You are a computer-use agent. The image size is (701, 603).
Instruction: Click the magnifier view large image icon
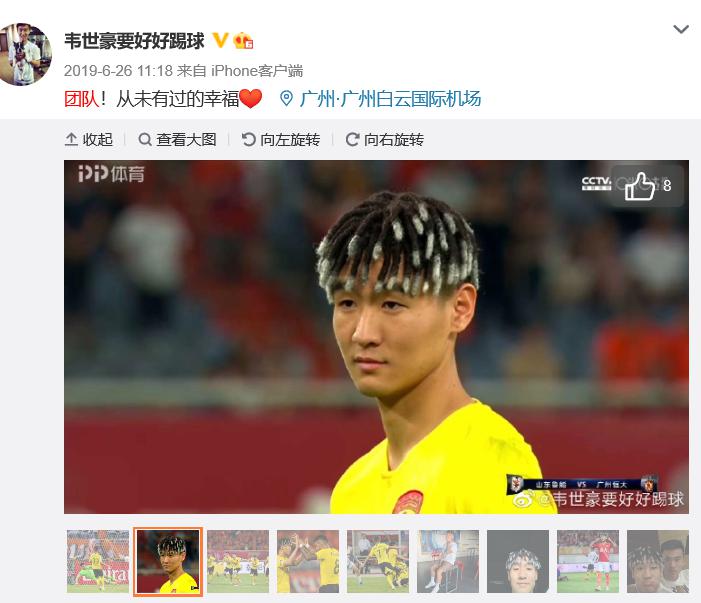click(144, 139)
